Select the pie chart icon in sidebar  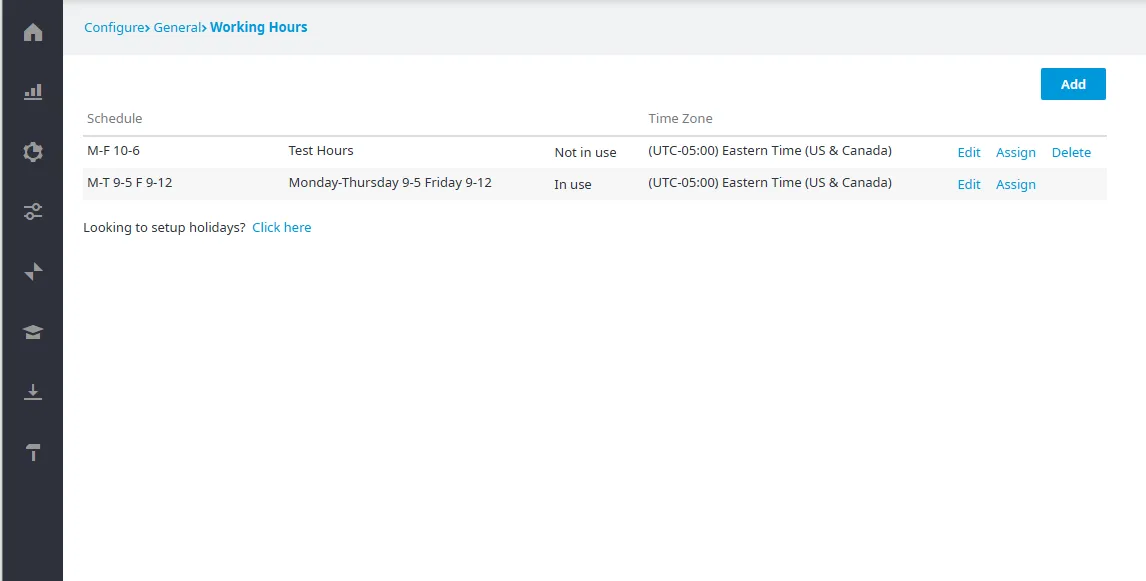33,152
